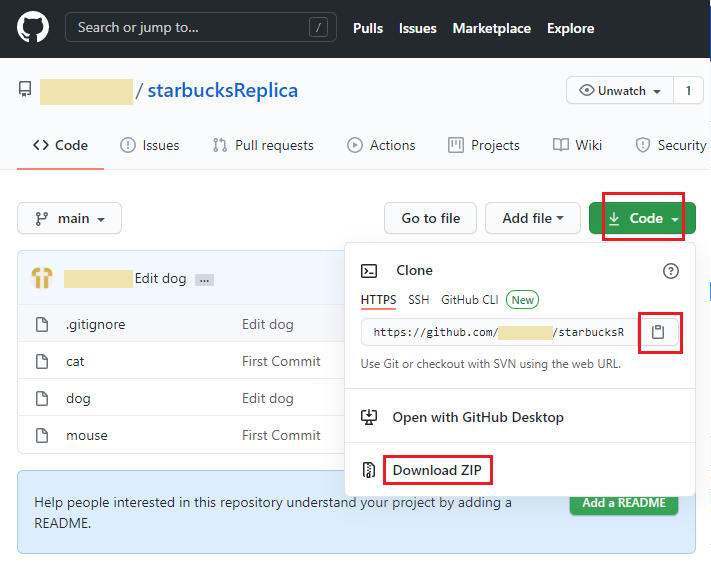Open mouse's First Commit message

[x=281, y=435]
